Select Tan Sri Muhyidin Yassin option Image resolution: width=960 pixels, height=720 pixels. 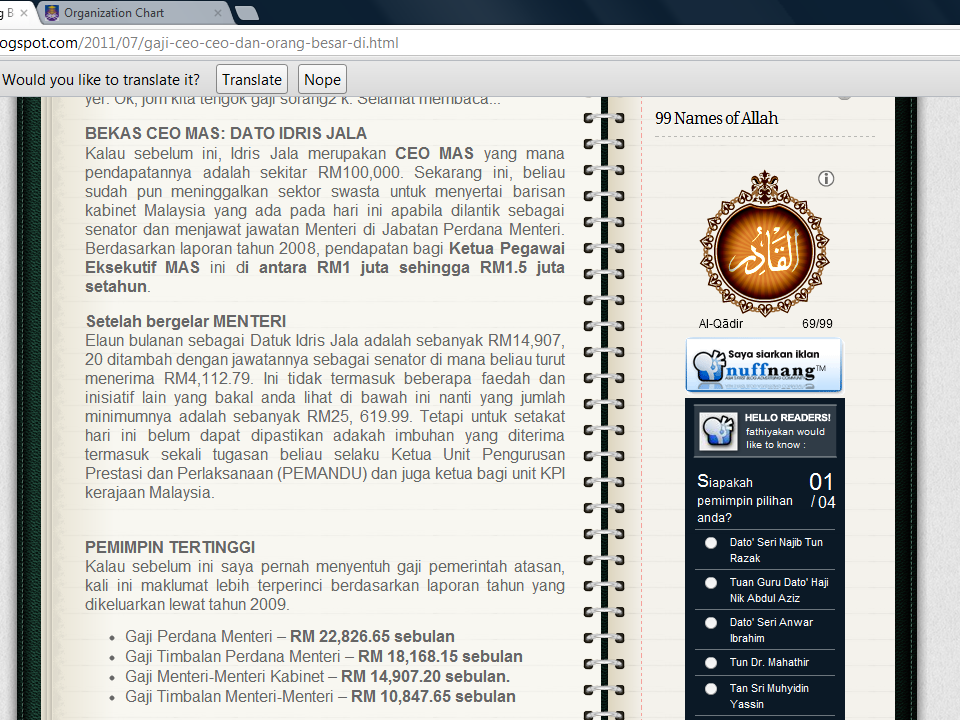[x=711, y=689]
